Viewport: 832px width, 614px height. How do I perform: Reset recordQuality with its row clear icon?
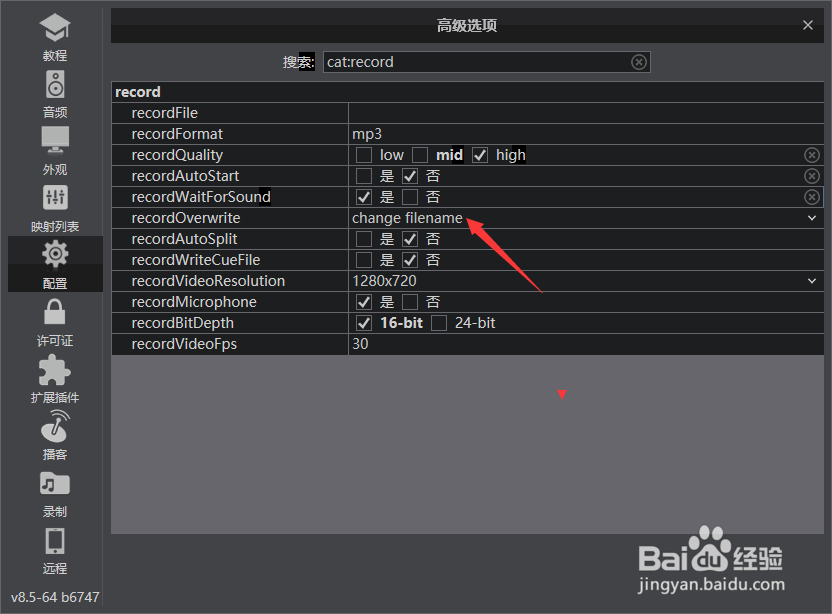coord(812,155)
